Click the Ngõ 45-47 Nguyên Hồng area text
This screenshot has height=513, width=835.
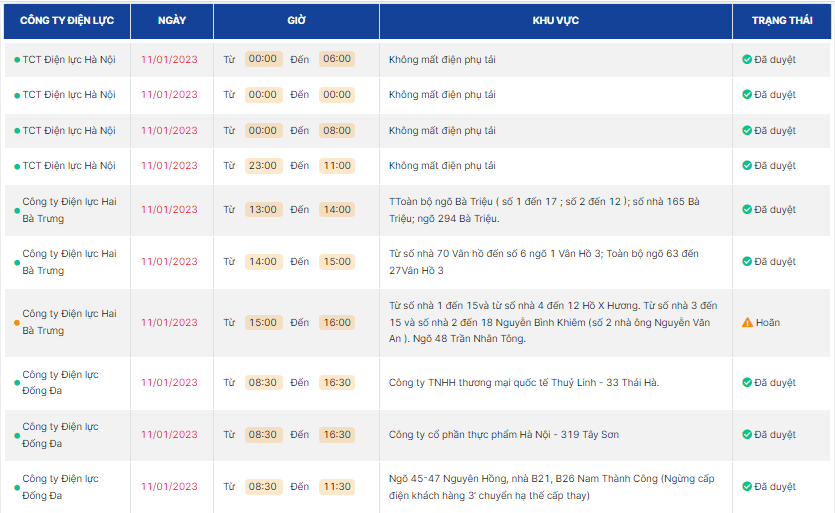click(551, 487)
